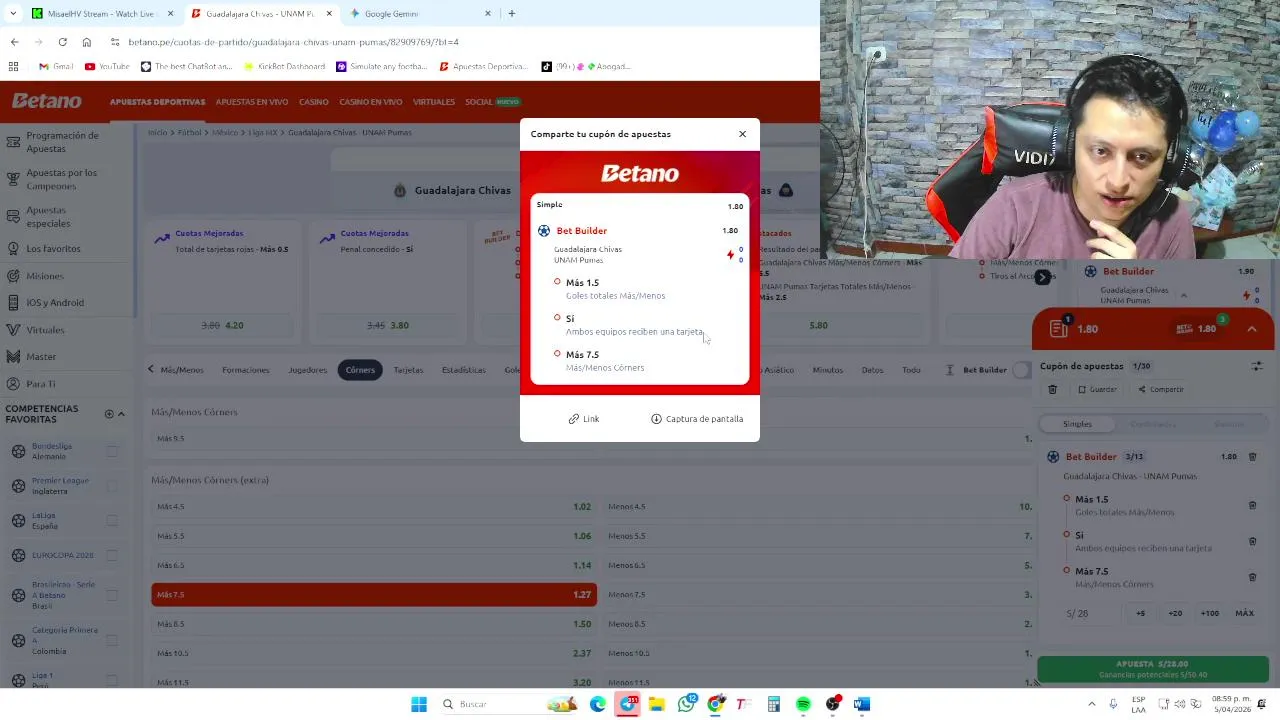Click the bet slip receipt icon
The height and width of the screenshot is (720, 1280).
(x=1059, y=328)
